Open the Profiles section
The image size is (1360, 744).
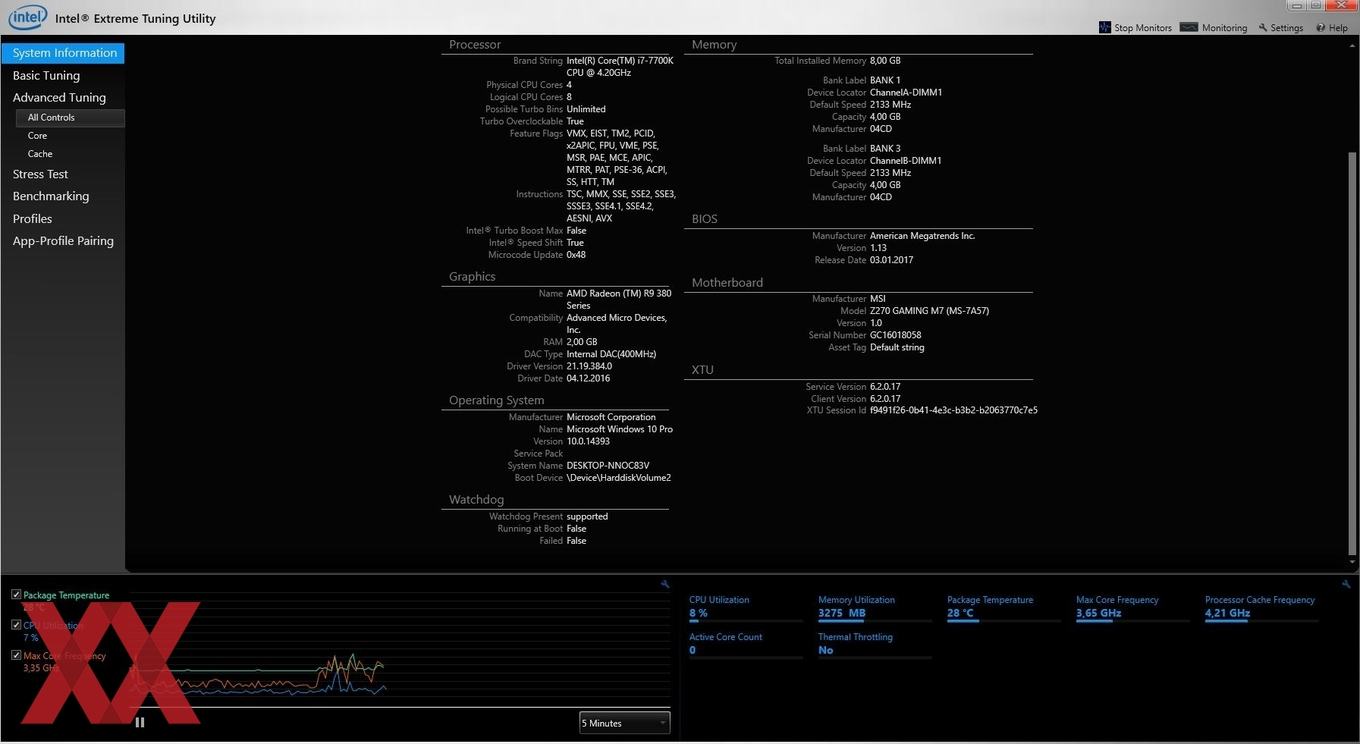(x=32, y=218)
